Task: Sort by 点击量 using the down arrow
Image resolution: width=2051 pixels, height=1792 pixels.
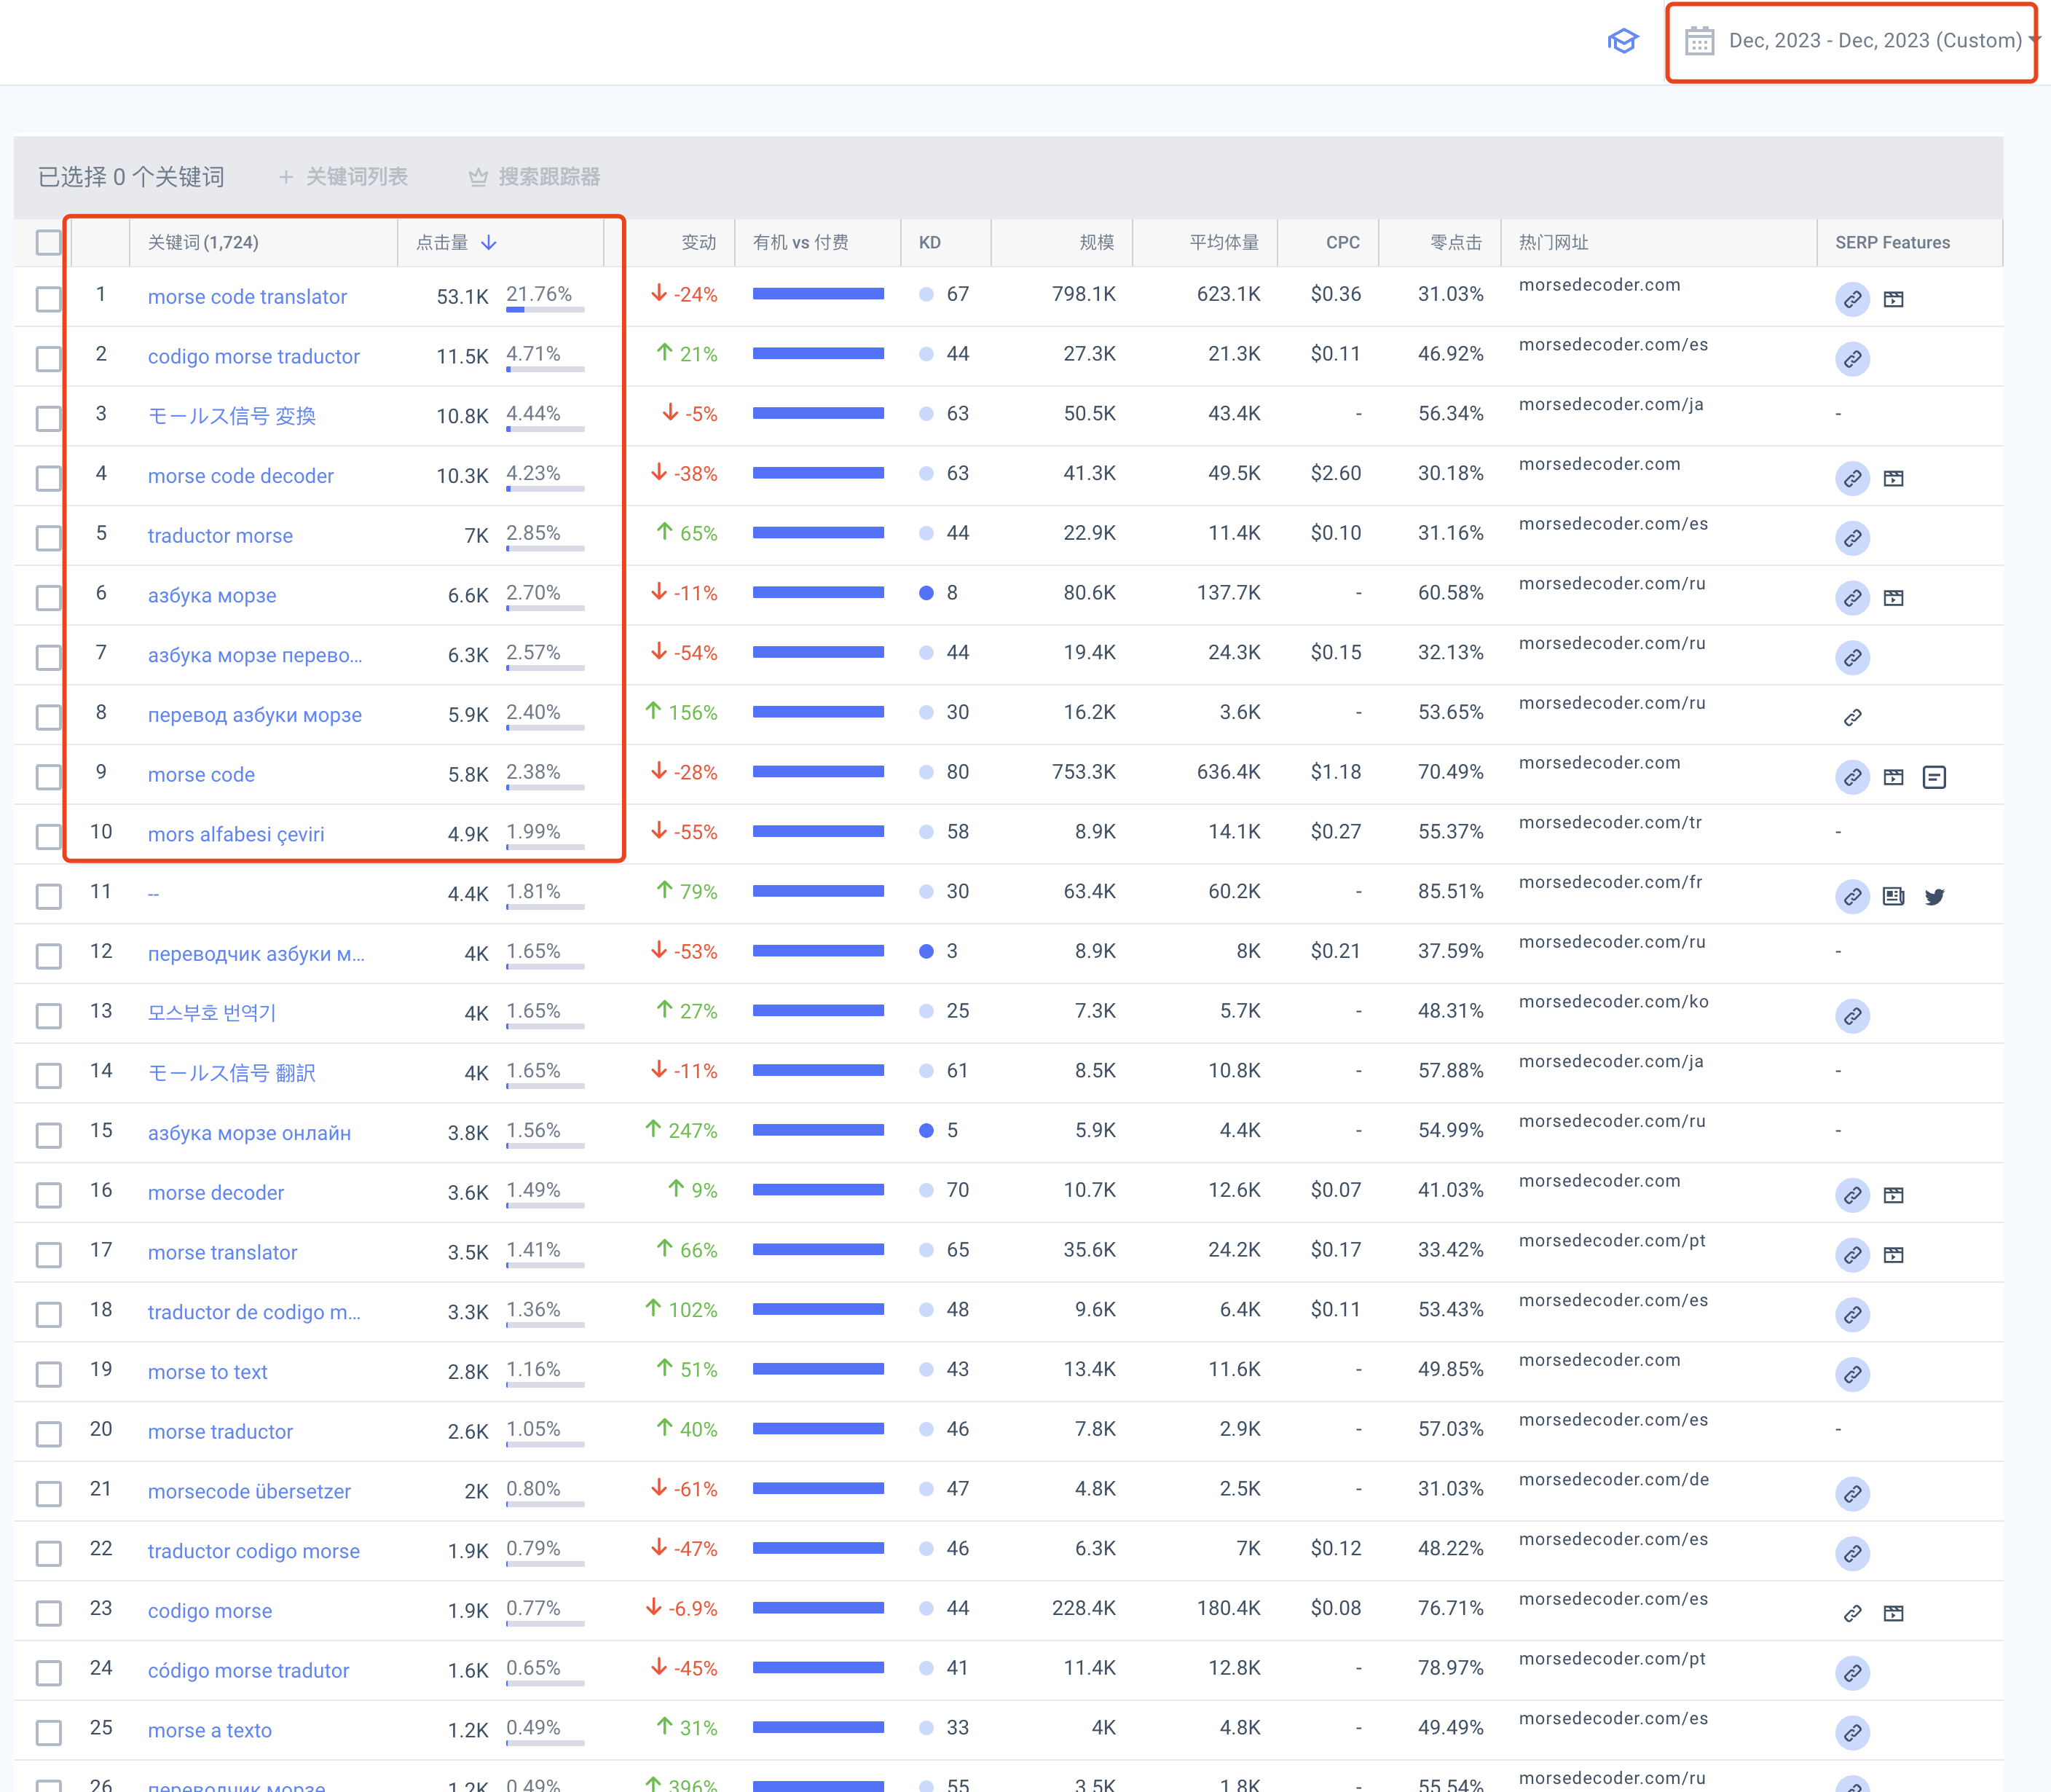Action: pos(489,242)
